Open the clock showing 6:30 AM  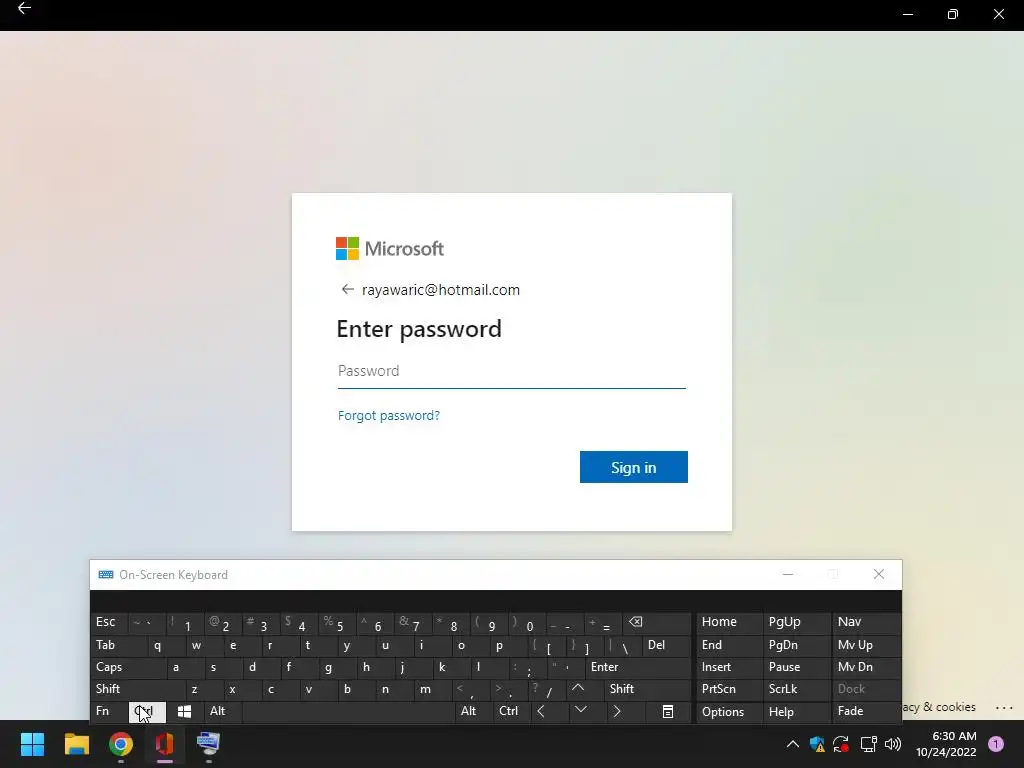pos(946,744)
